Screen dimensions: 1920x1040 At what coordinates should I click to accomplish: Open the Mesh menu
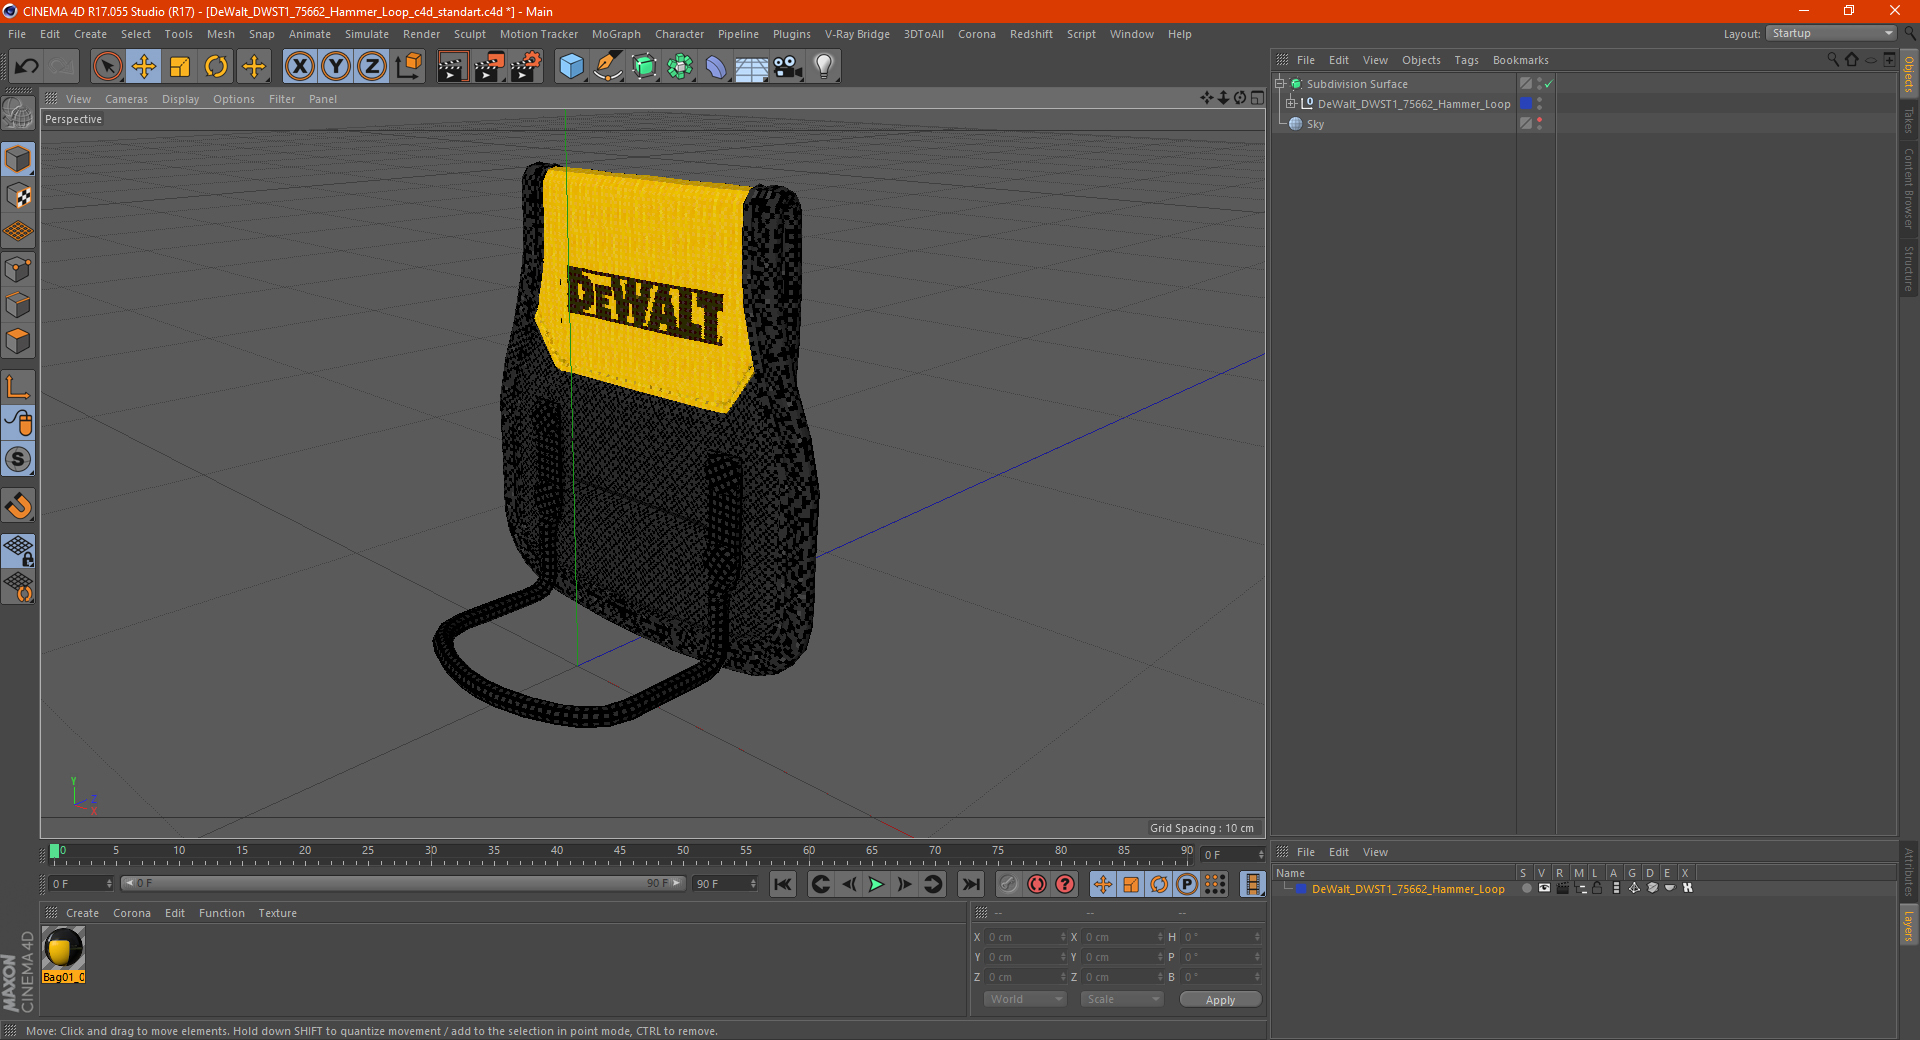220,34
